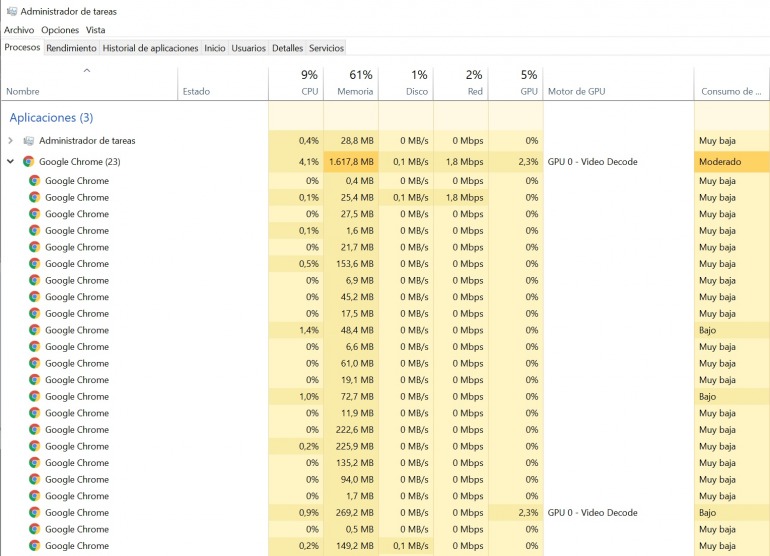Screen dimensions: 770x556
Task: Sort by the Disco column header showing 1%
Action: [x=406, y=83]
